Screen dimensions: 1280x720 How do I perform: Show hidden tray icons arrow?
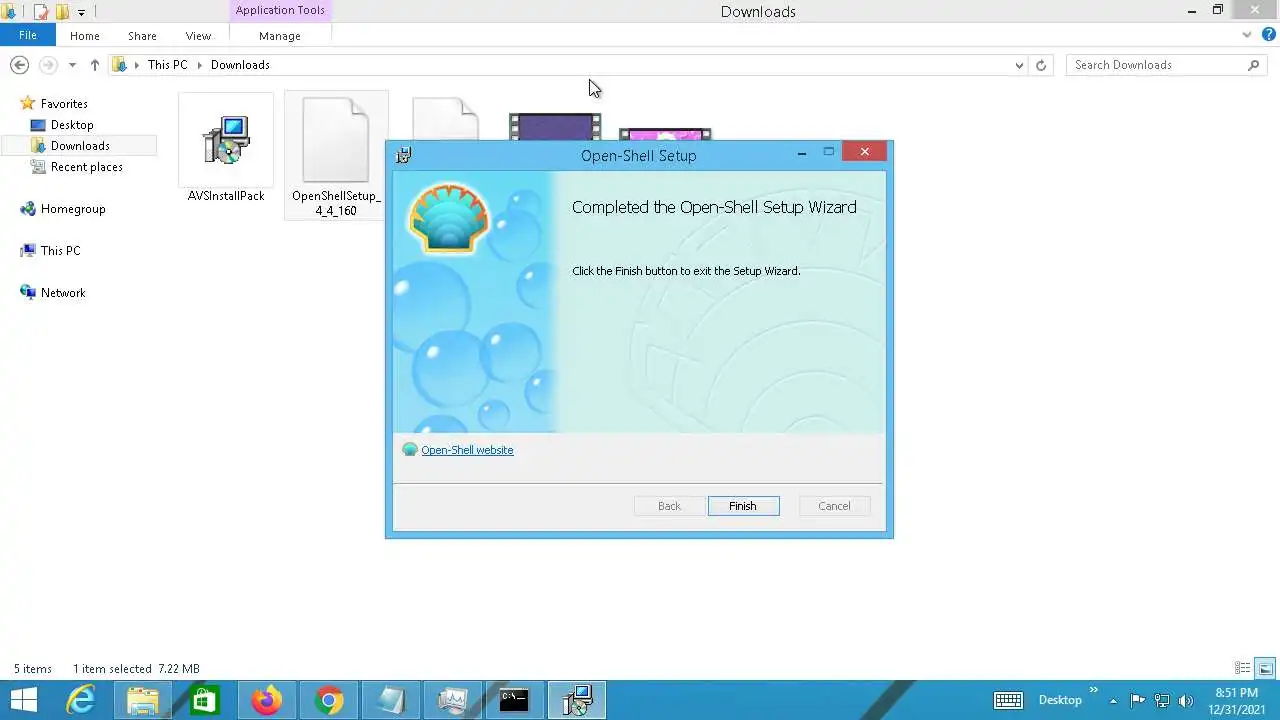point(1113,700)
